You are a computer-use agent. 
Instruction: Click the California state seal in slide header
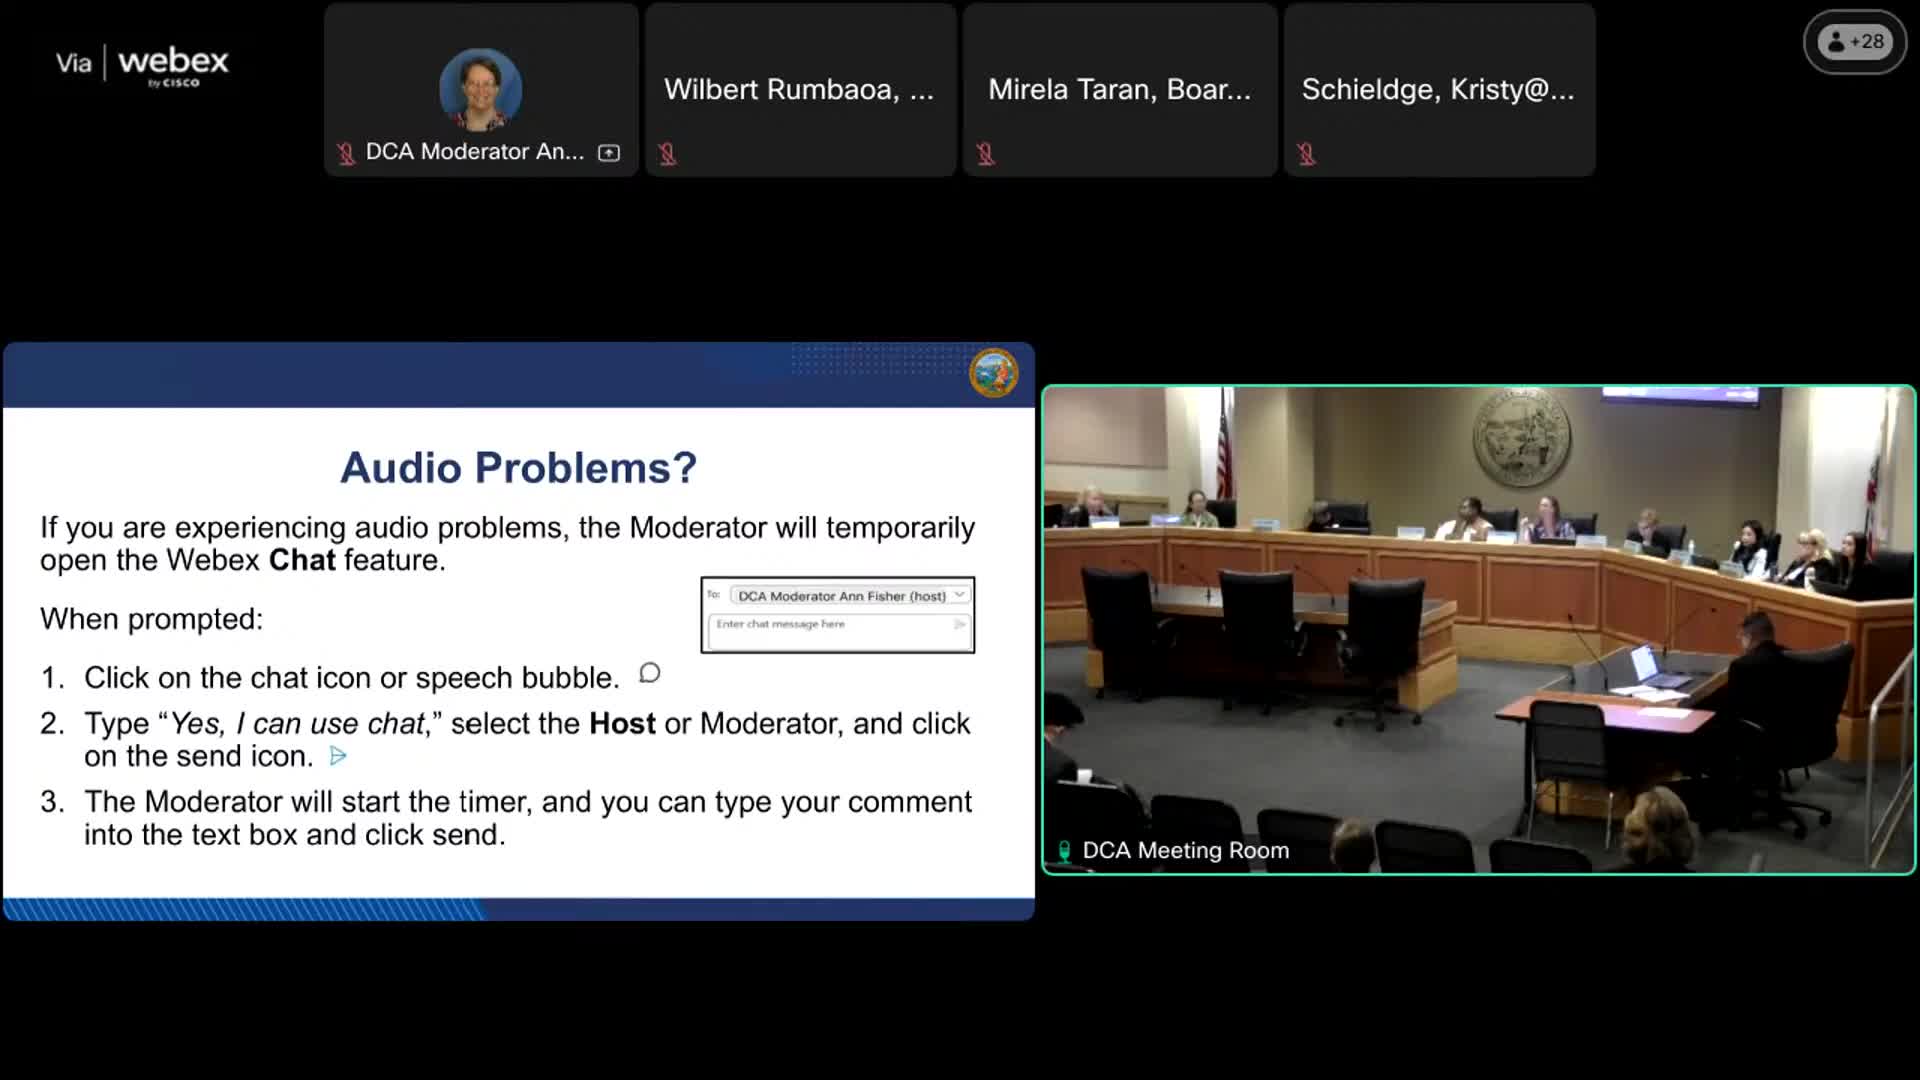click(x=993, y=373)
